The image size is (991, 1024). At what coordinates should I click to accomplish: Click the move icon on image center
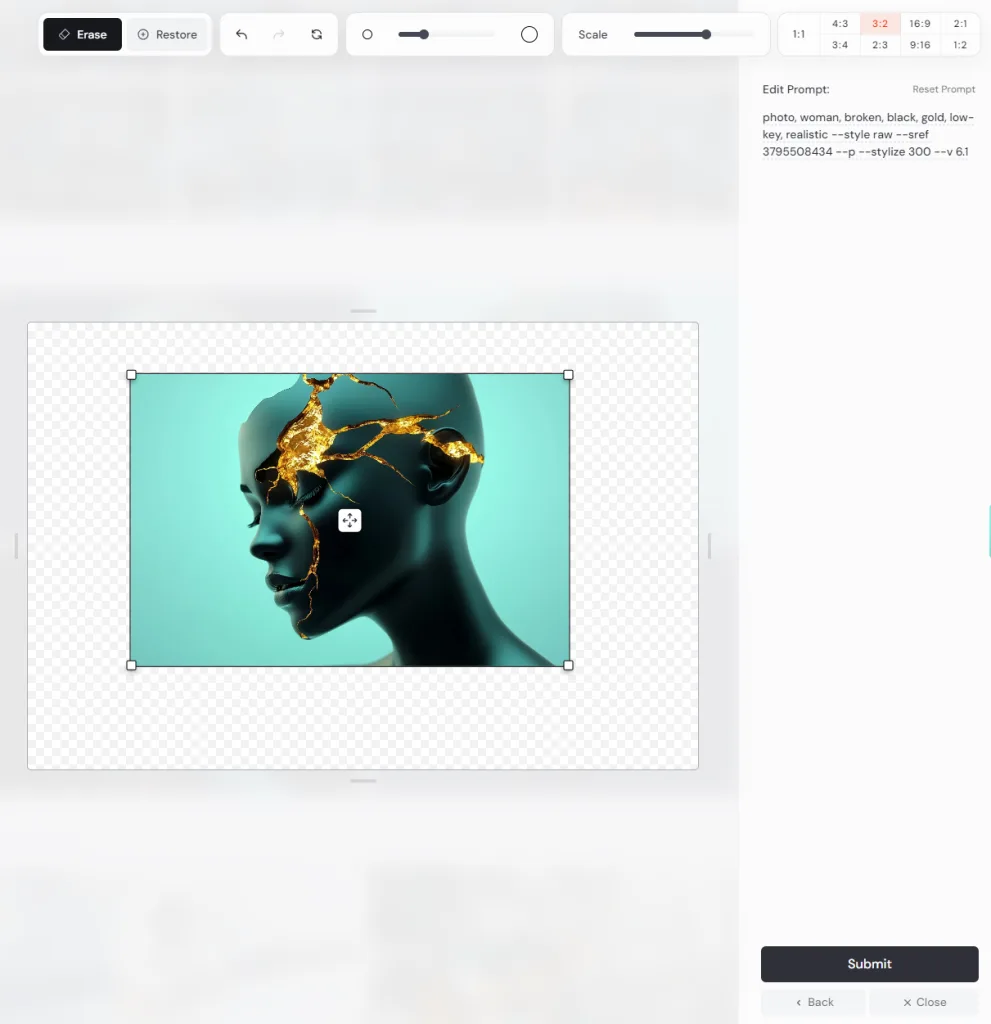349,520
